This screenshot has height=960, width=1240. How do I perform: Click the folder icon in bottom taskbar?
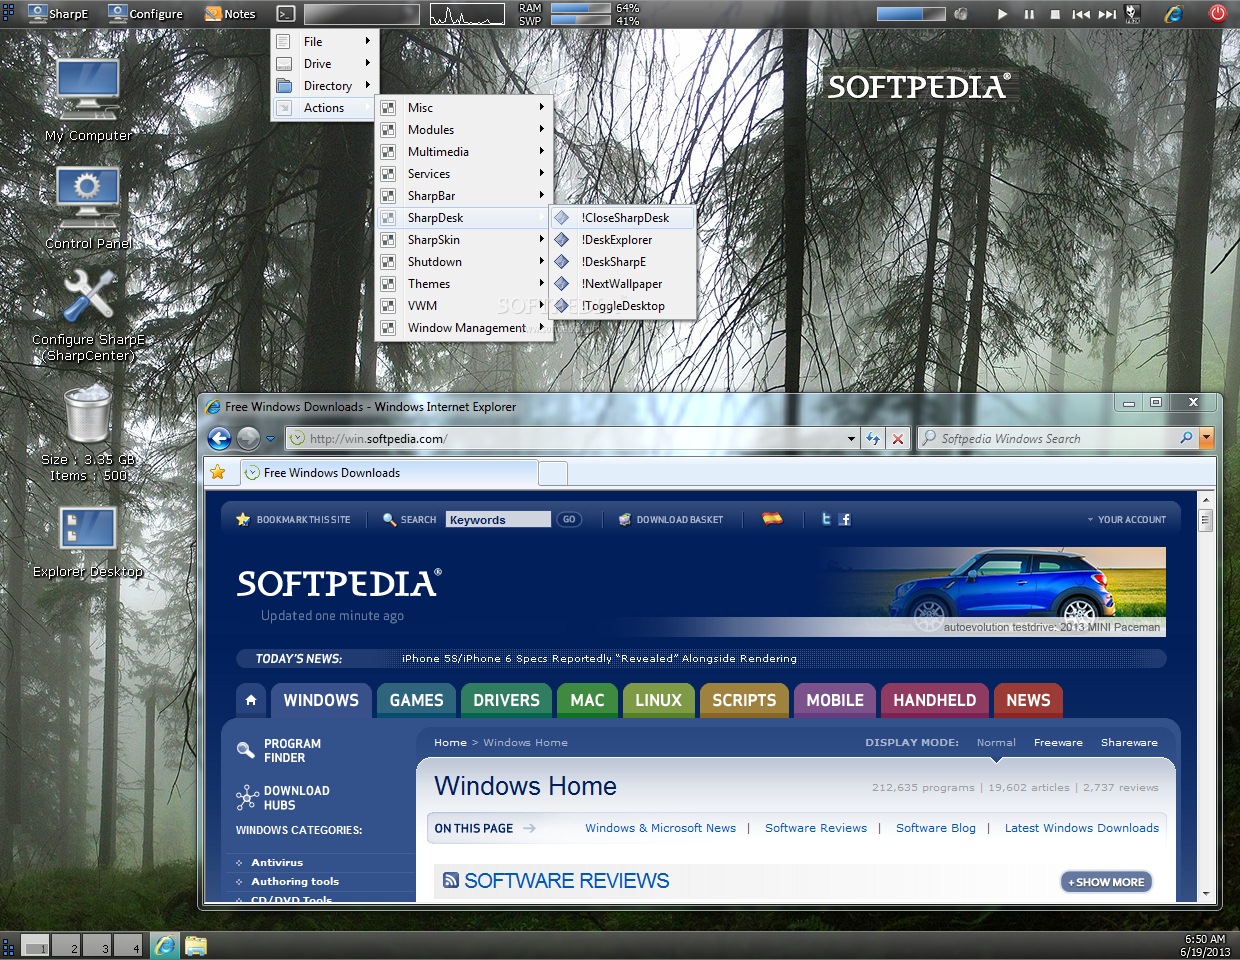pyautogui.click(x=196, y=945)
